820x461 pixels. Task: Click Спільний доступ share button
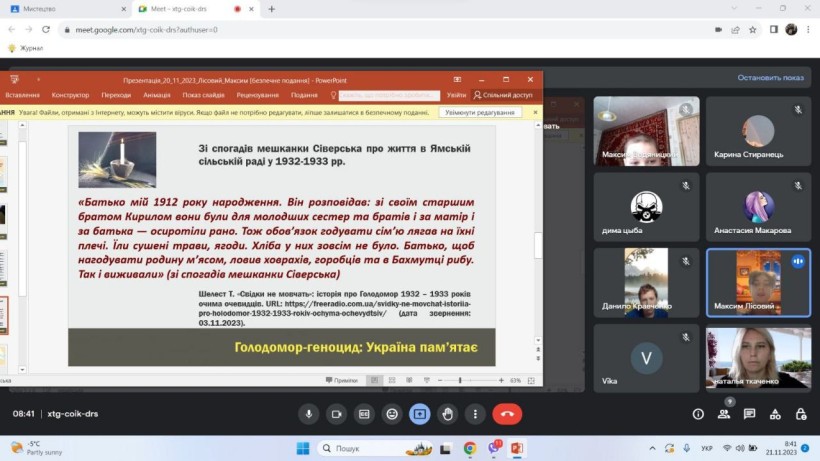[503, 95]
